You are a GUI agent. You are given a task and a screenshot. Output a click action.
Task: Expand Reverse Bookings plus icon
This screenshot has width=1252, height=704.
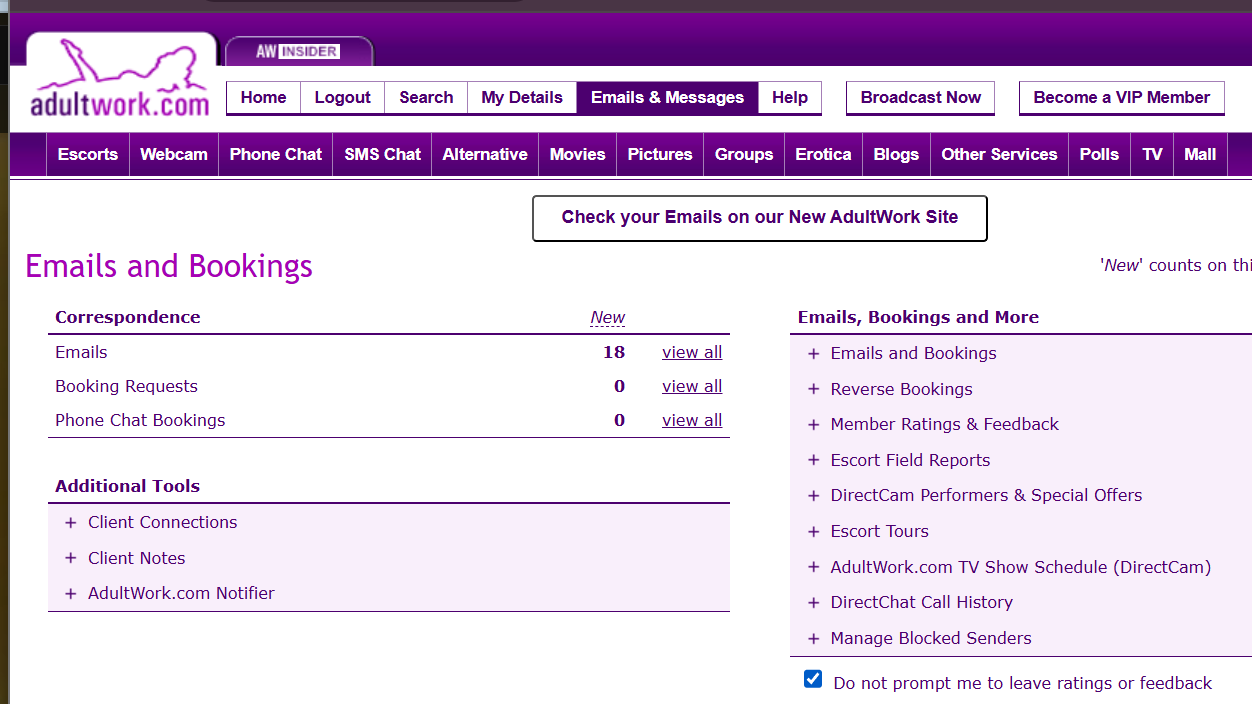point(814,390)
